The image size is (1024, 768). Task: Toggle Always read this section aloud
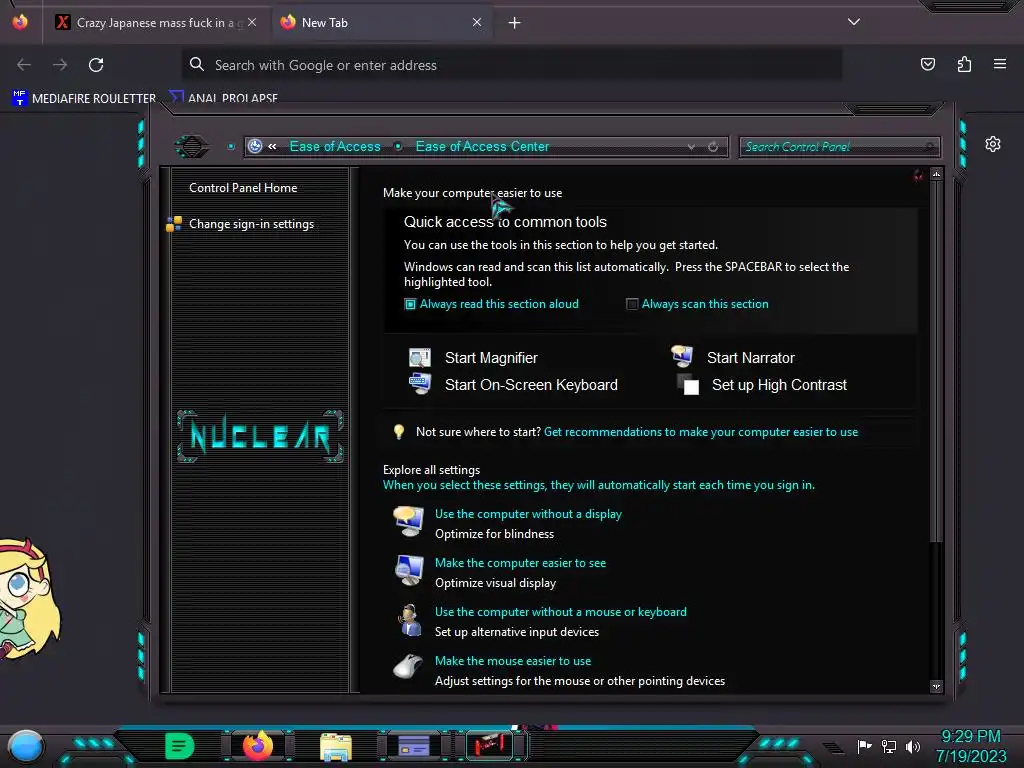pyautogui.click(x=410, y=304)
